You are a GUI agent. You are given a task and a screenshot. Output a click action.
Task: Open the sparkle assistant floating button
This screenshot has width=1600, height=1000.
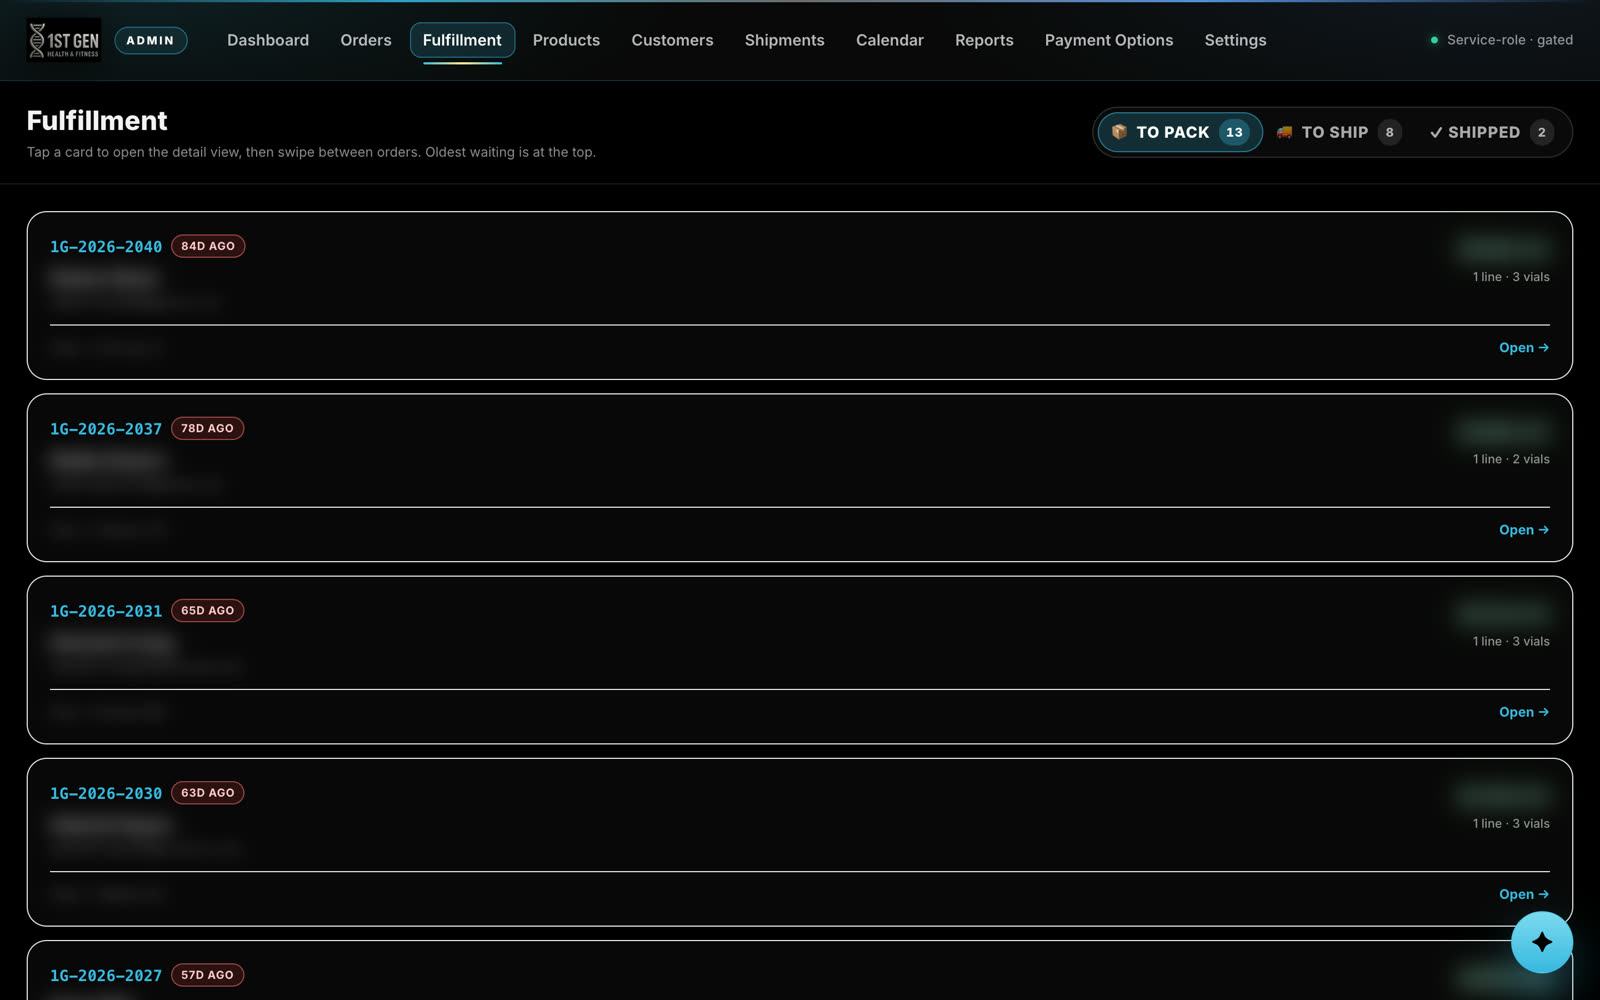(x=1541, y=942)
